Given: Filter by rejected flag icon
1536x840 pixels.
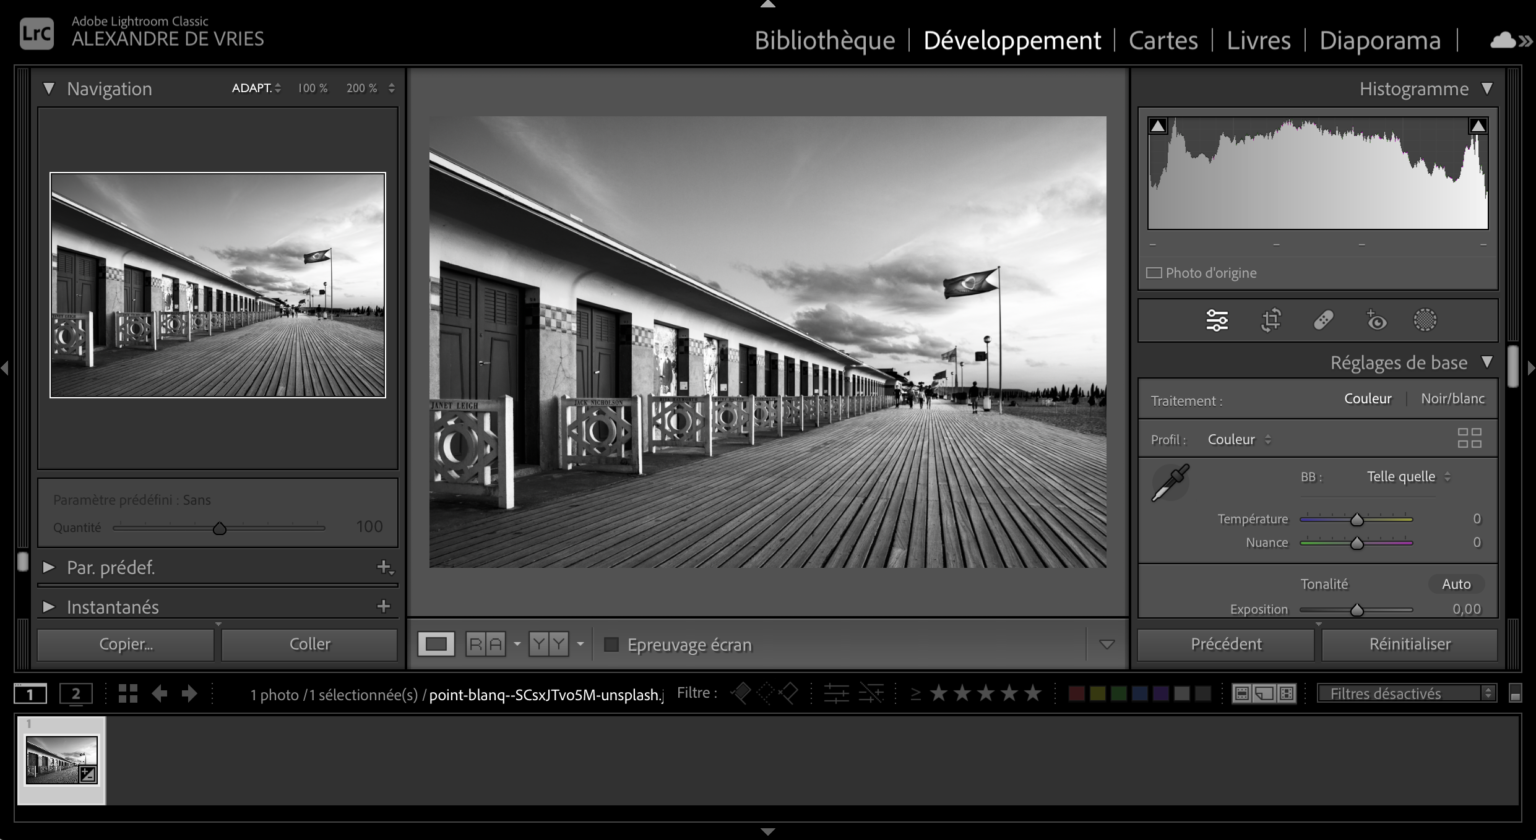Looking at the screenshot, I should 789,692.
